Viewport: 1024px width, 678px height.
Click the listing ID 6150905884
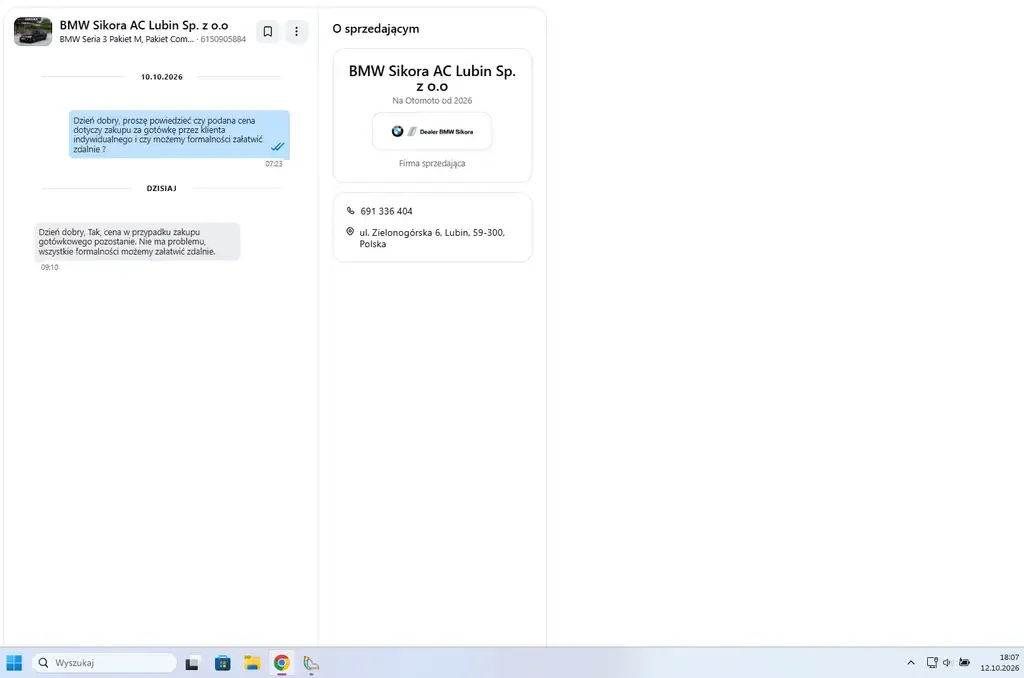point(223,39)
